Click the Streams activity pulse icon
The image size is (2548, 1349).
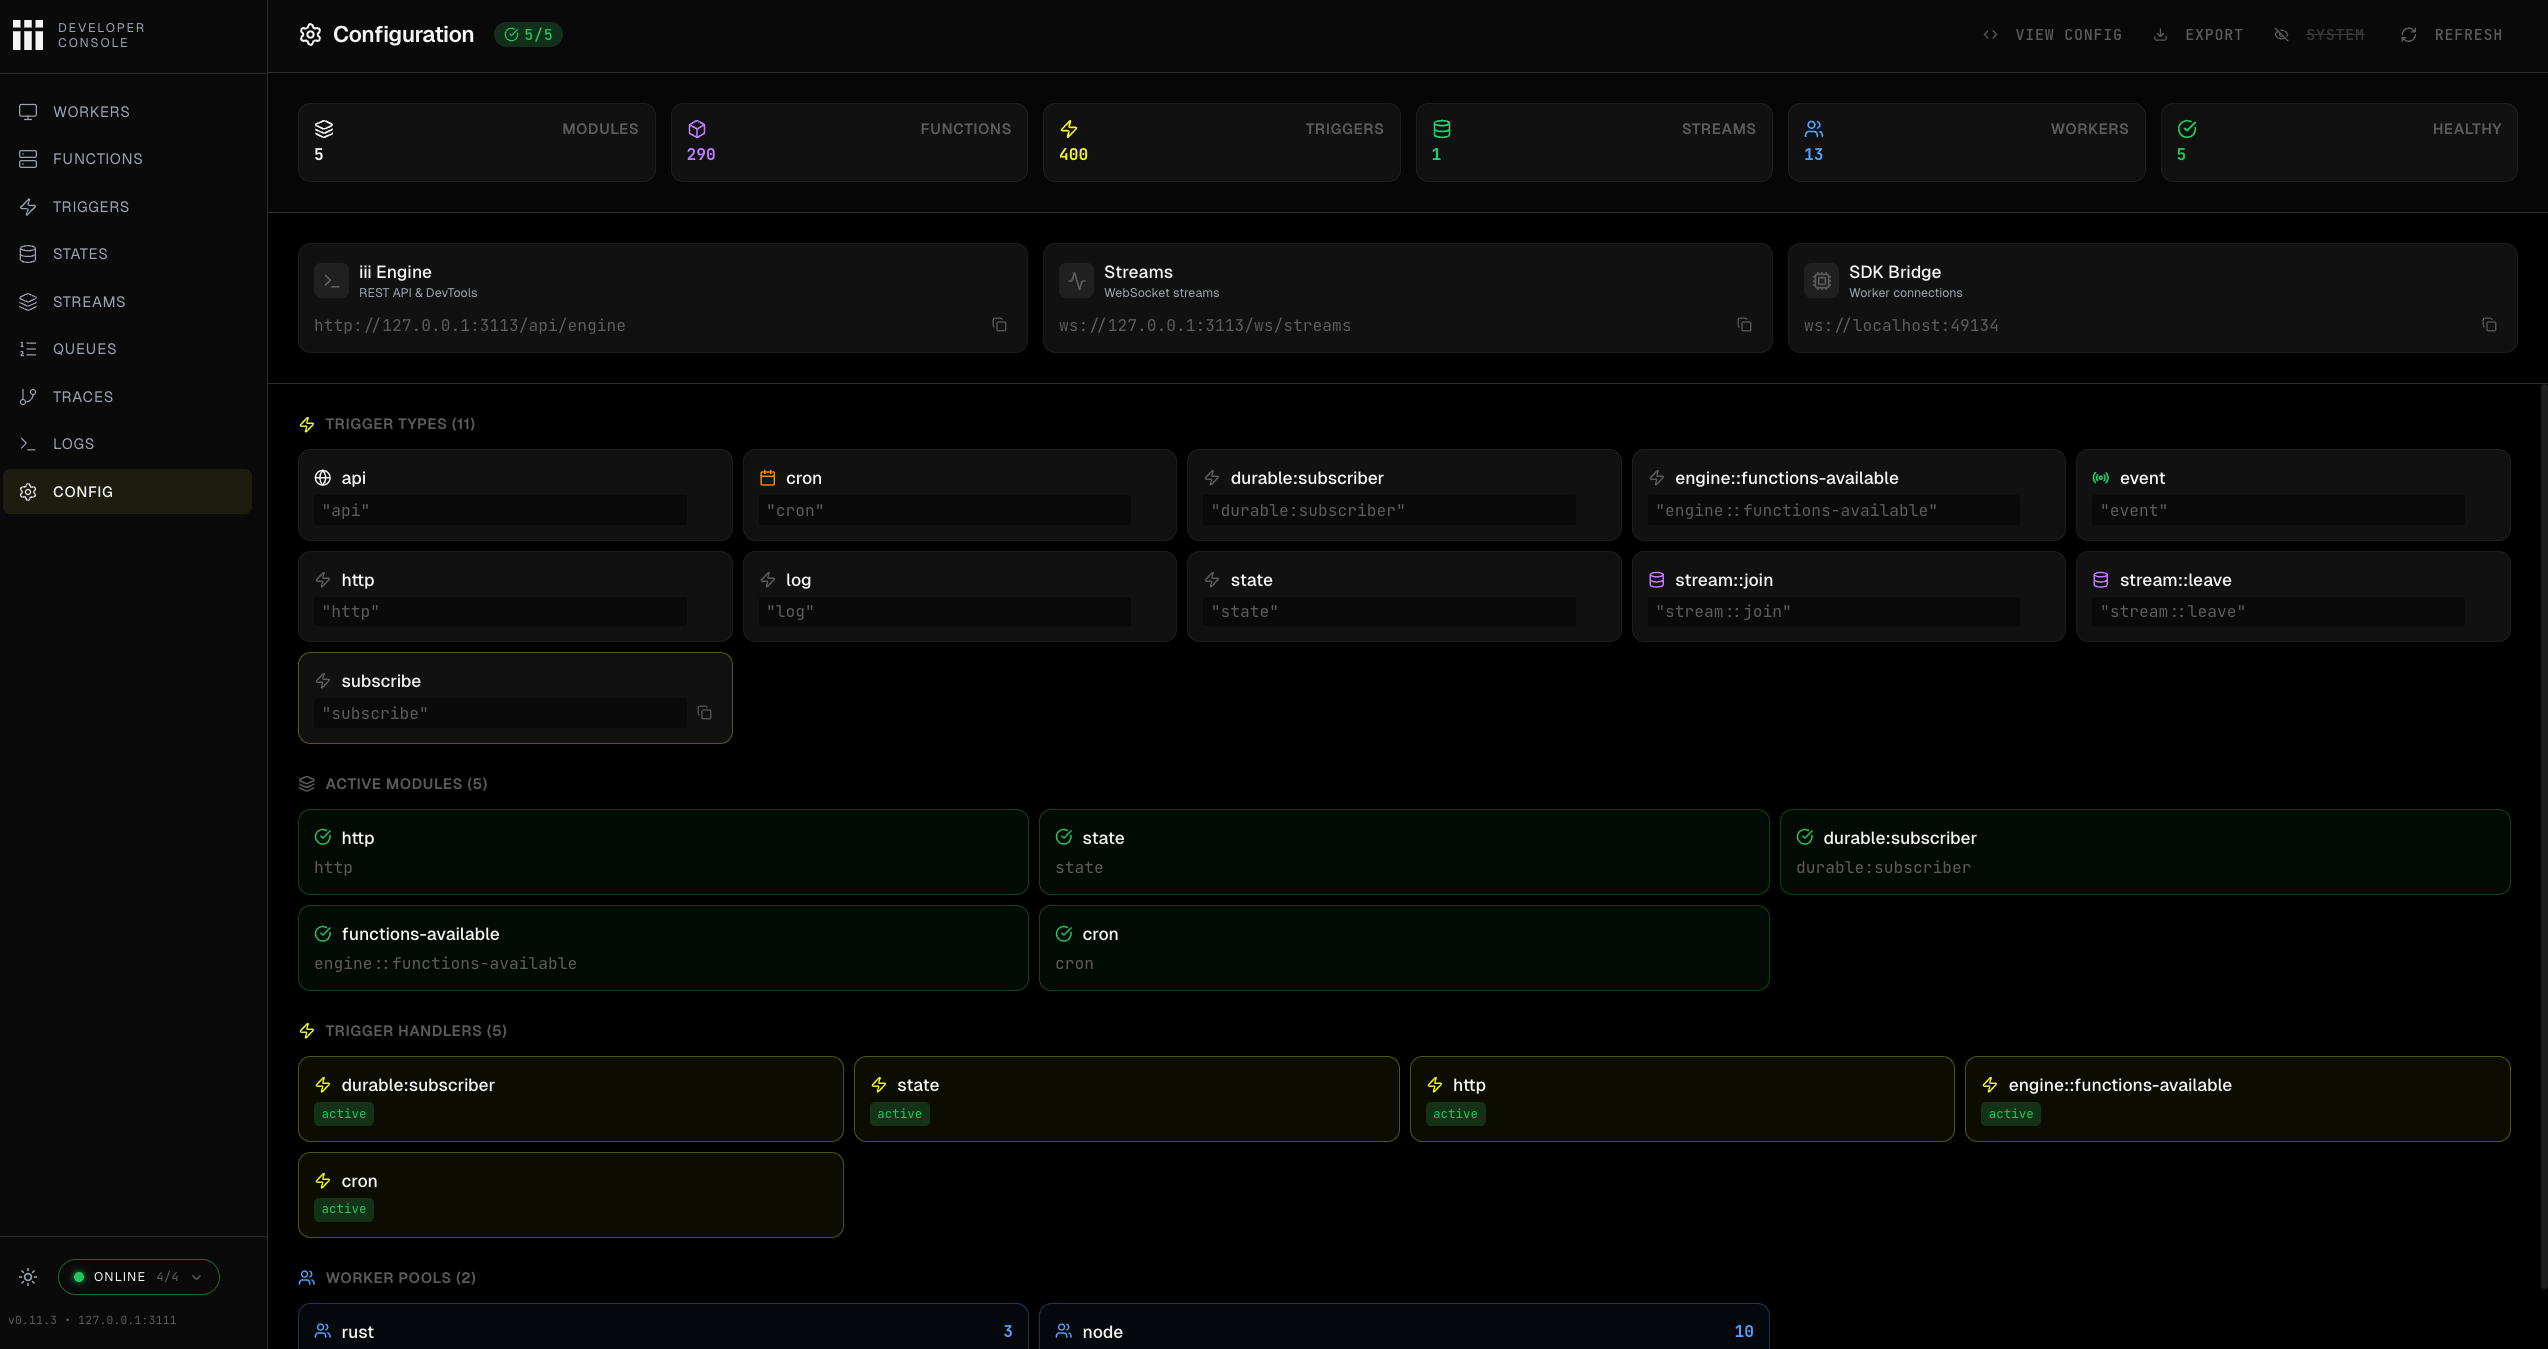[1076, 281]
